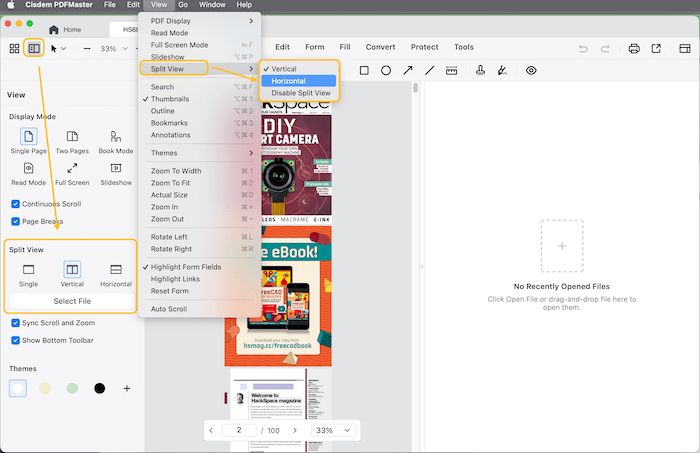Viewport: 700px width, 453px height.
Task: Select the Book Mode display icon
Action: (116, 136)
